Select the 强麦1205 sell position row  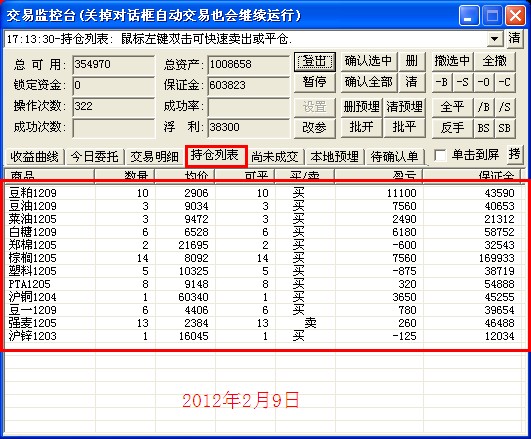[x=263, y=323]
